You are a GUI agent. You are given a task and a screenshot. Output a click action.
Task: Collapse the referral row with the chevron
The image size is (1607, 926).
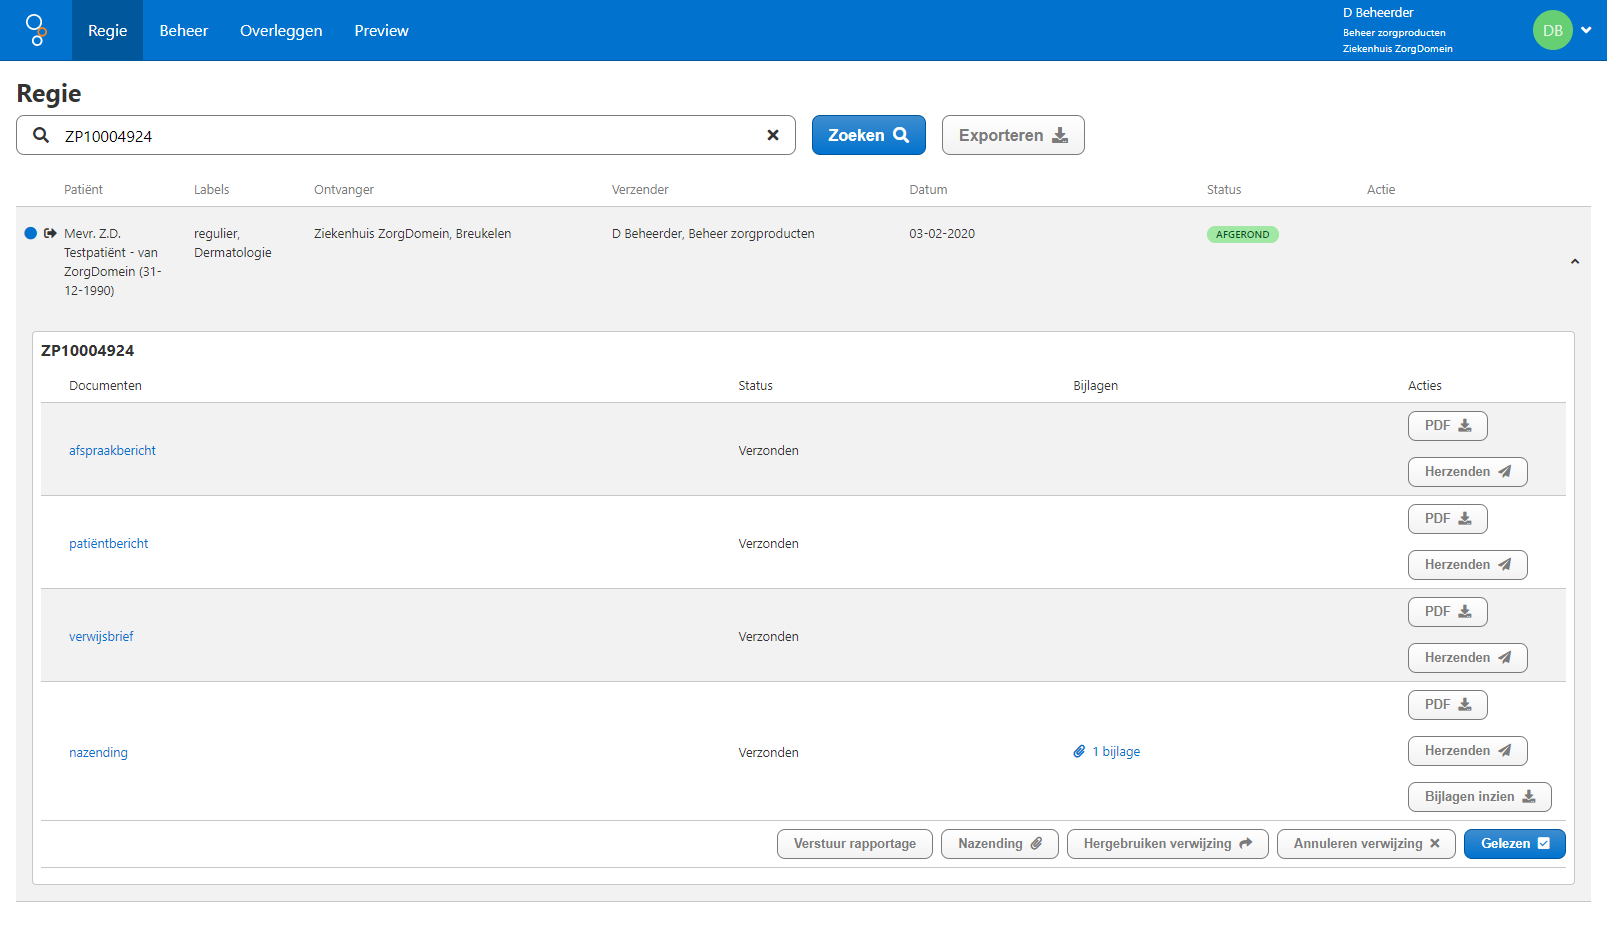[1574, 261]
